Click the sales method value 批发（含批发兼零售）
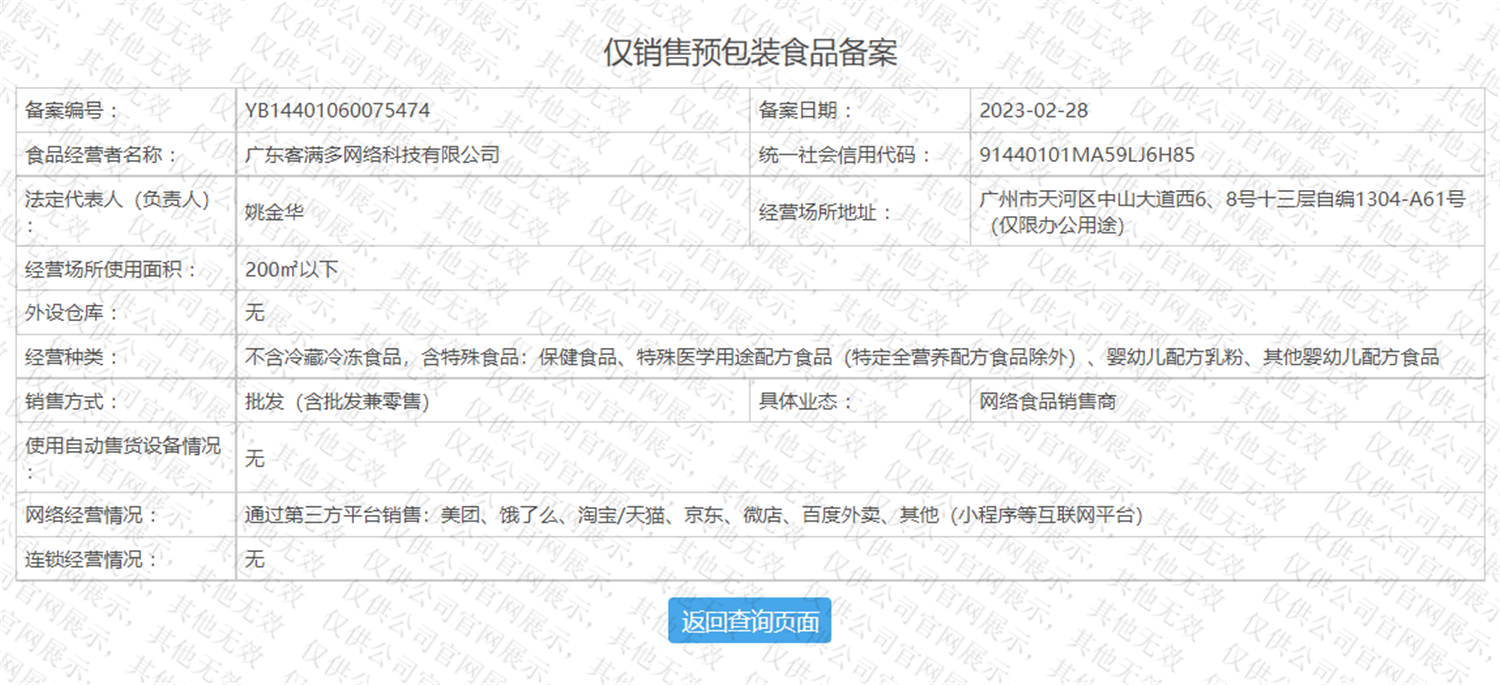The image size is (1500, 685). [337, 402]
